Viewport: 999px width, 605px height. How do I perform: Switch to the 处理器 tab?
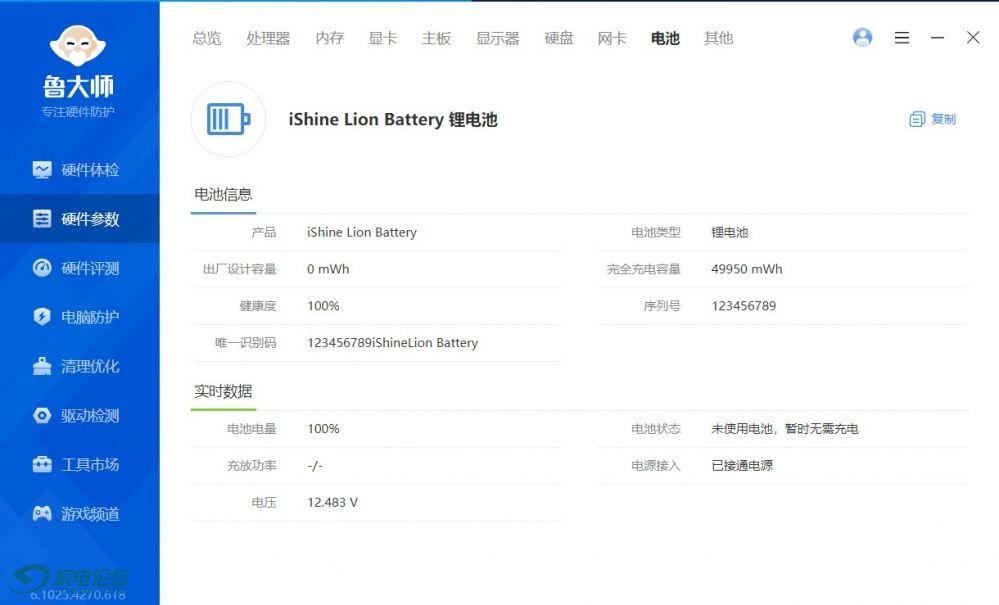click(x=268, y=38)
